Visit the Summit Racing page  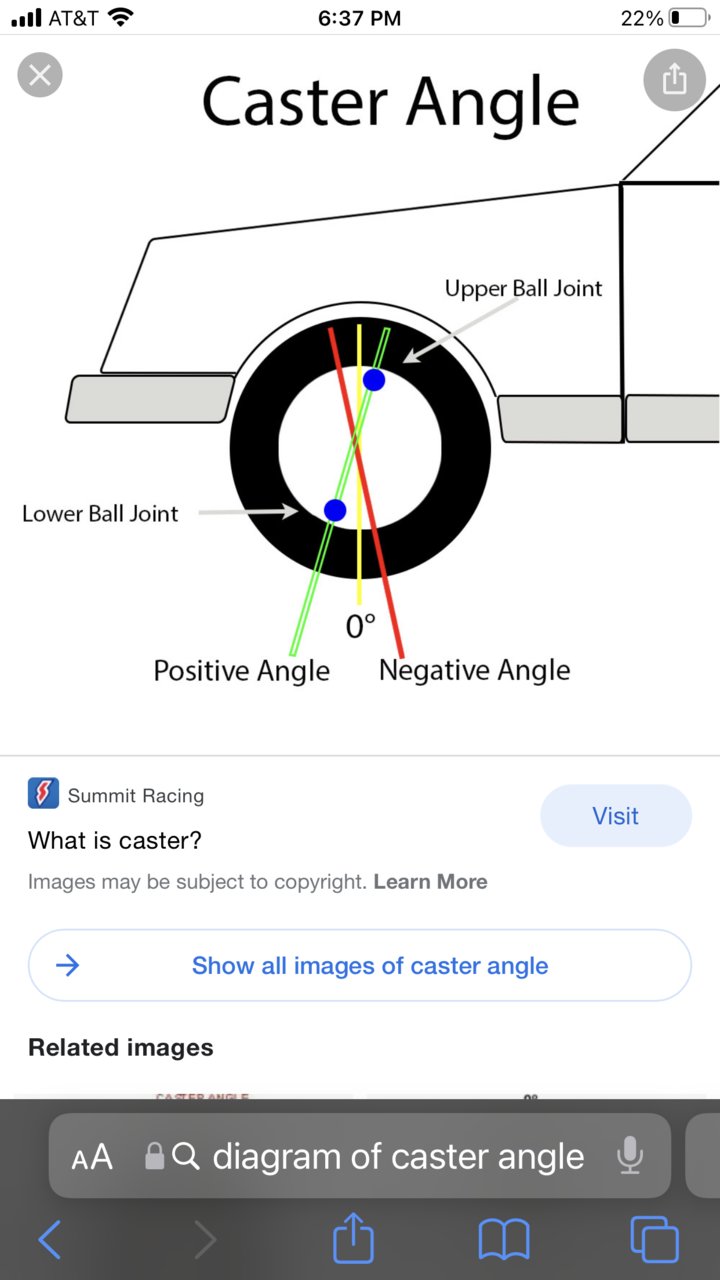click(616, 816)
